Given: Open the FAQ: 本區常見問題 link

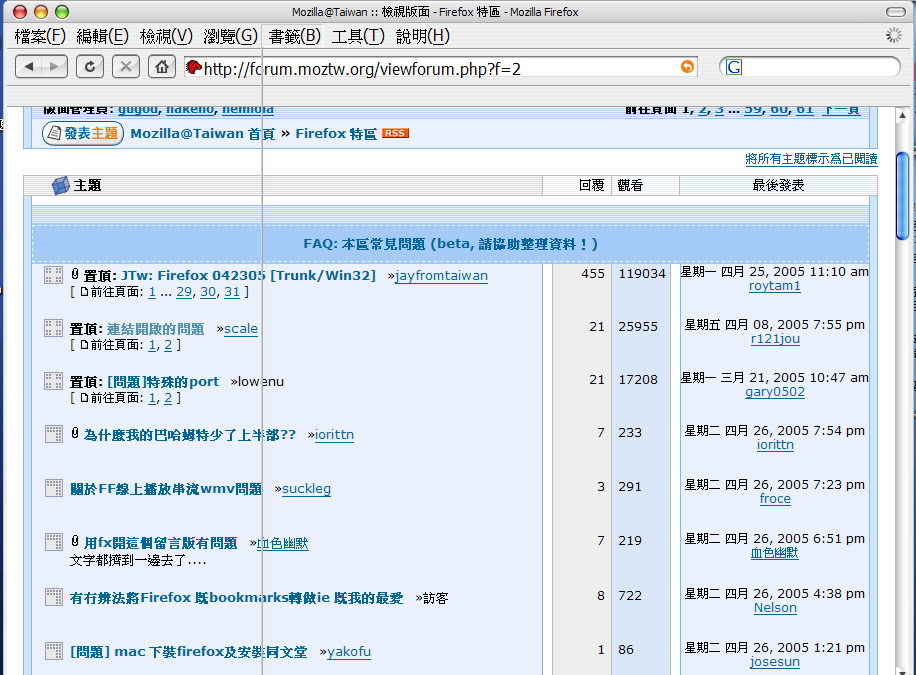Looking at the screenshot, I should (x=450, y=244).
